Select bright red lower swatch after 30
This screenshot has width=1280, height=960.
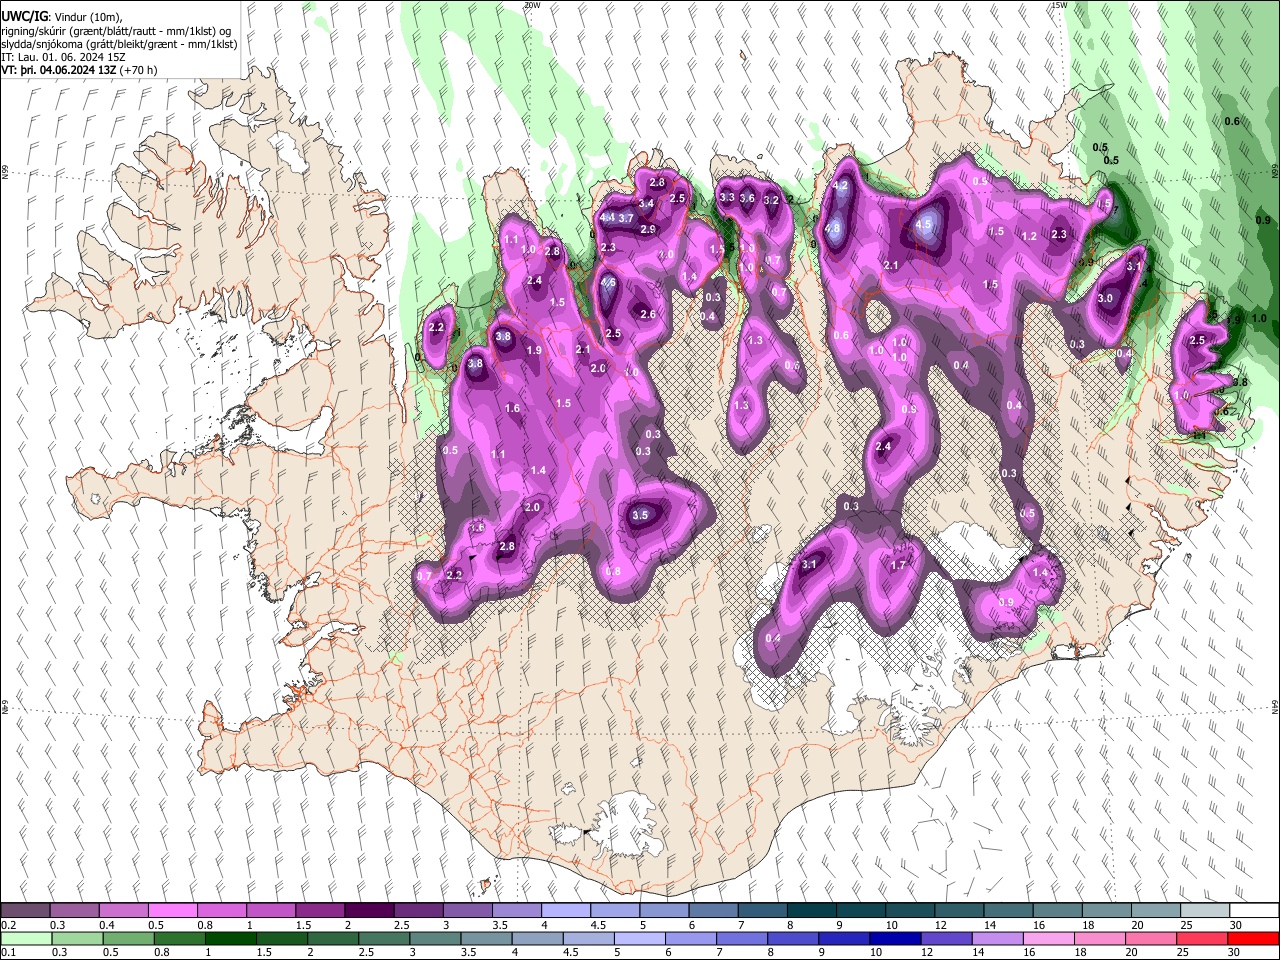(x=1254, y=939)
